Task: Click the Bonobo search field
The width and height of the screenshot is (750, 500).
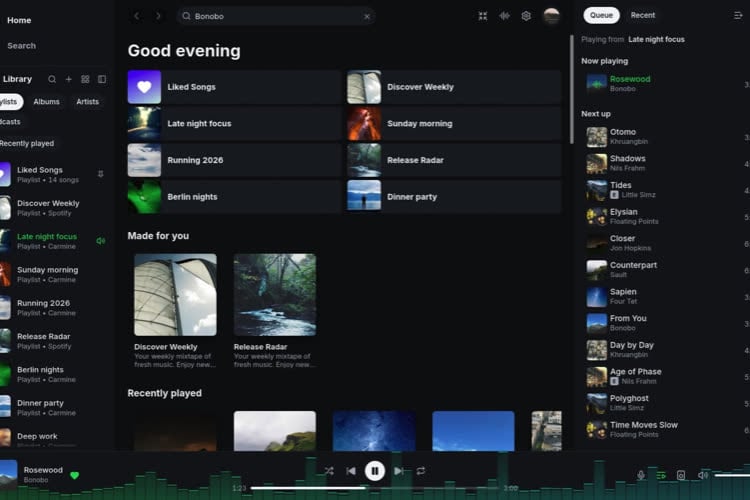Action: [x=276, y=16]
